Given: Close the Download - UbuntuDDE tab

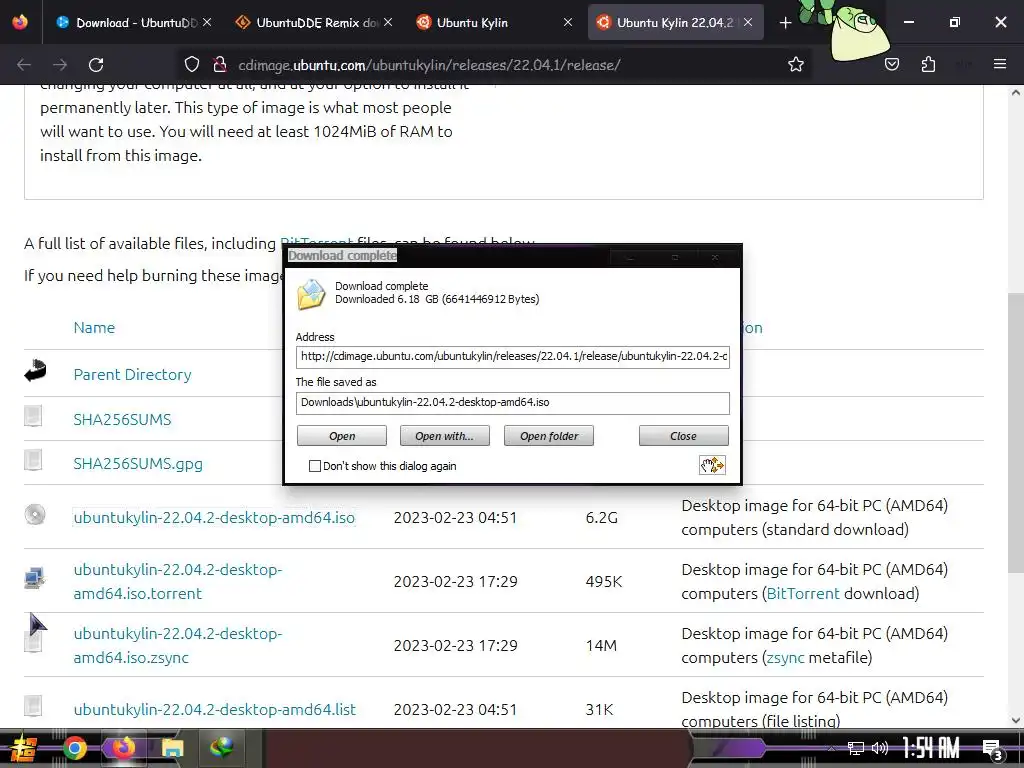Looking at the screenshot, I should pyautogui.click(x=207, y=22).
